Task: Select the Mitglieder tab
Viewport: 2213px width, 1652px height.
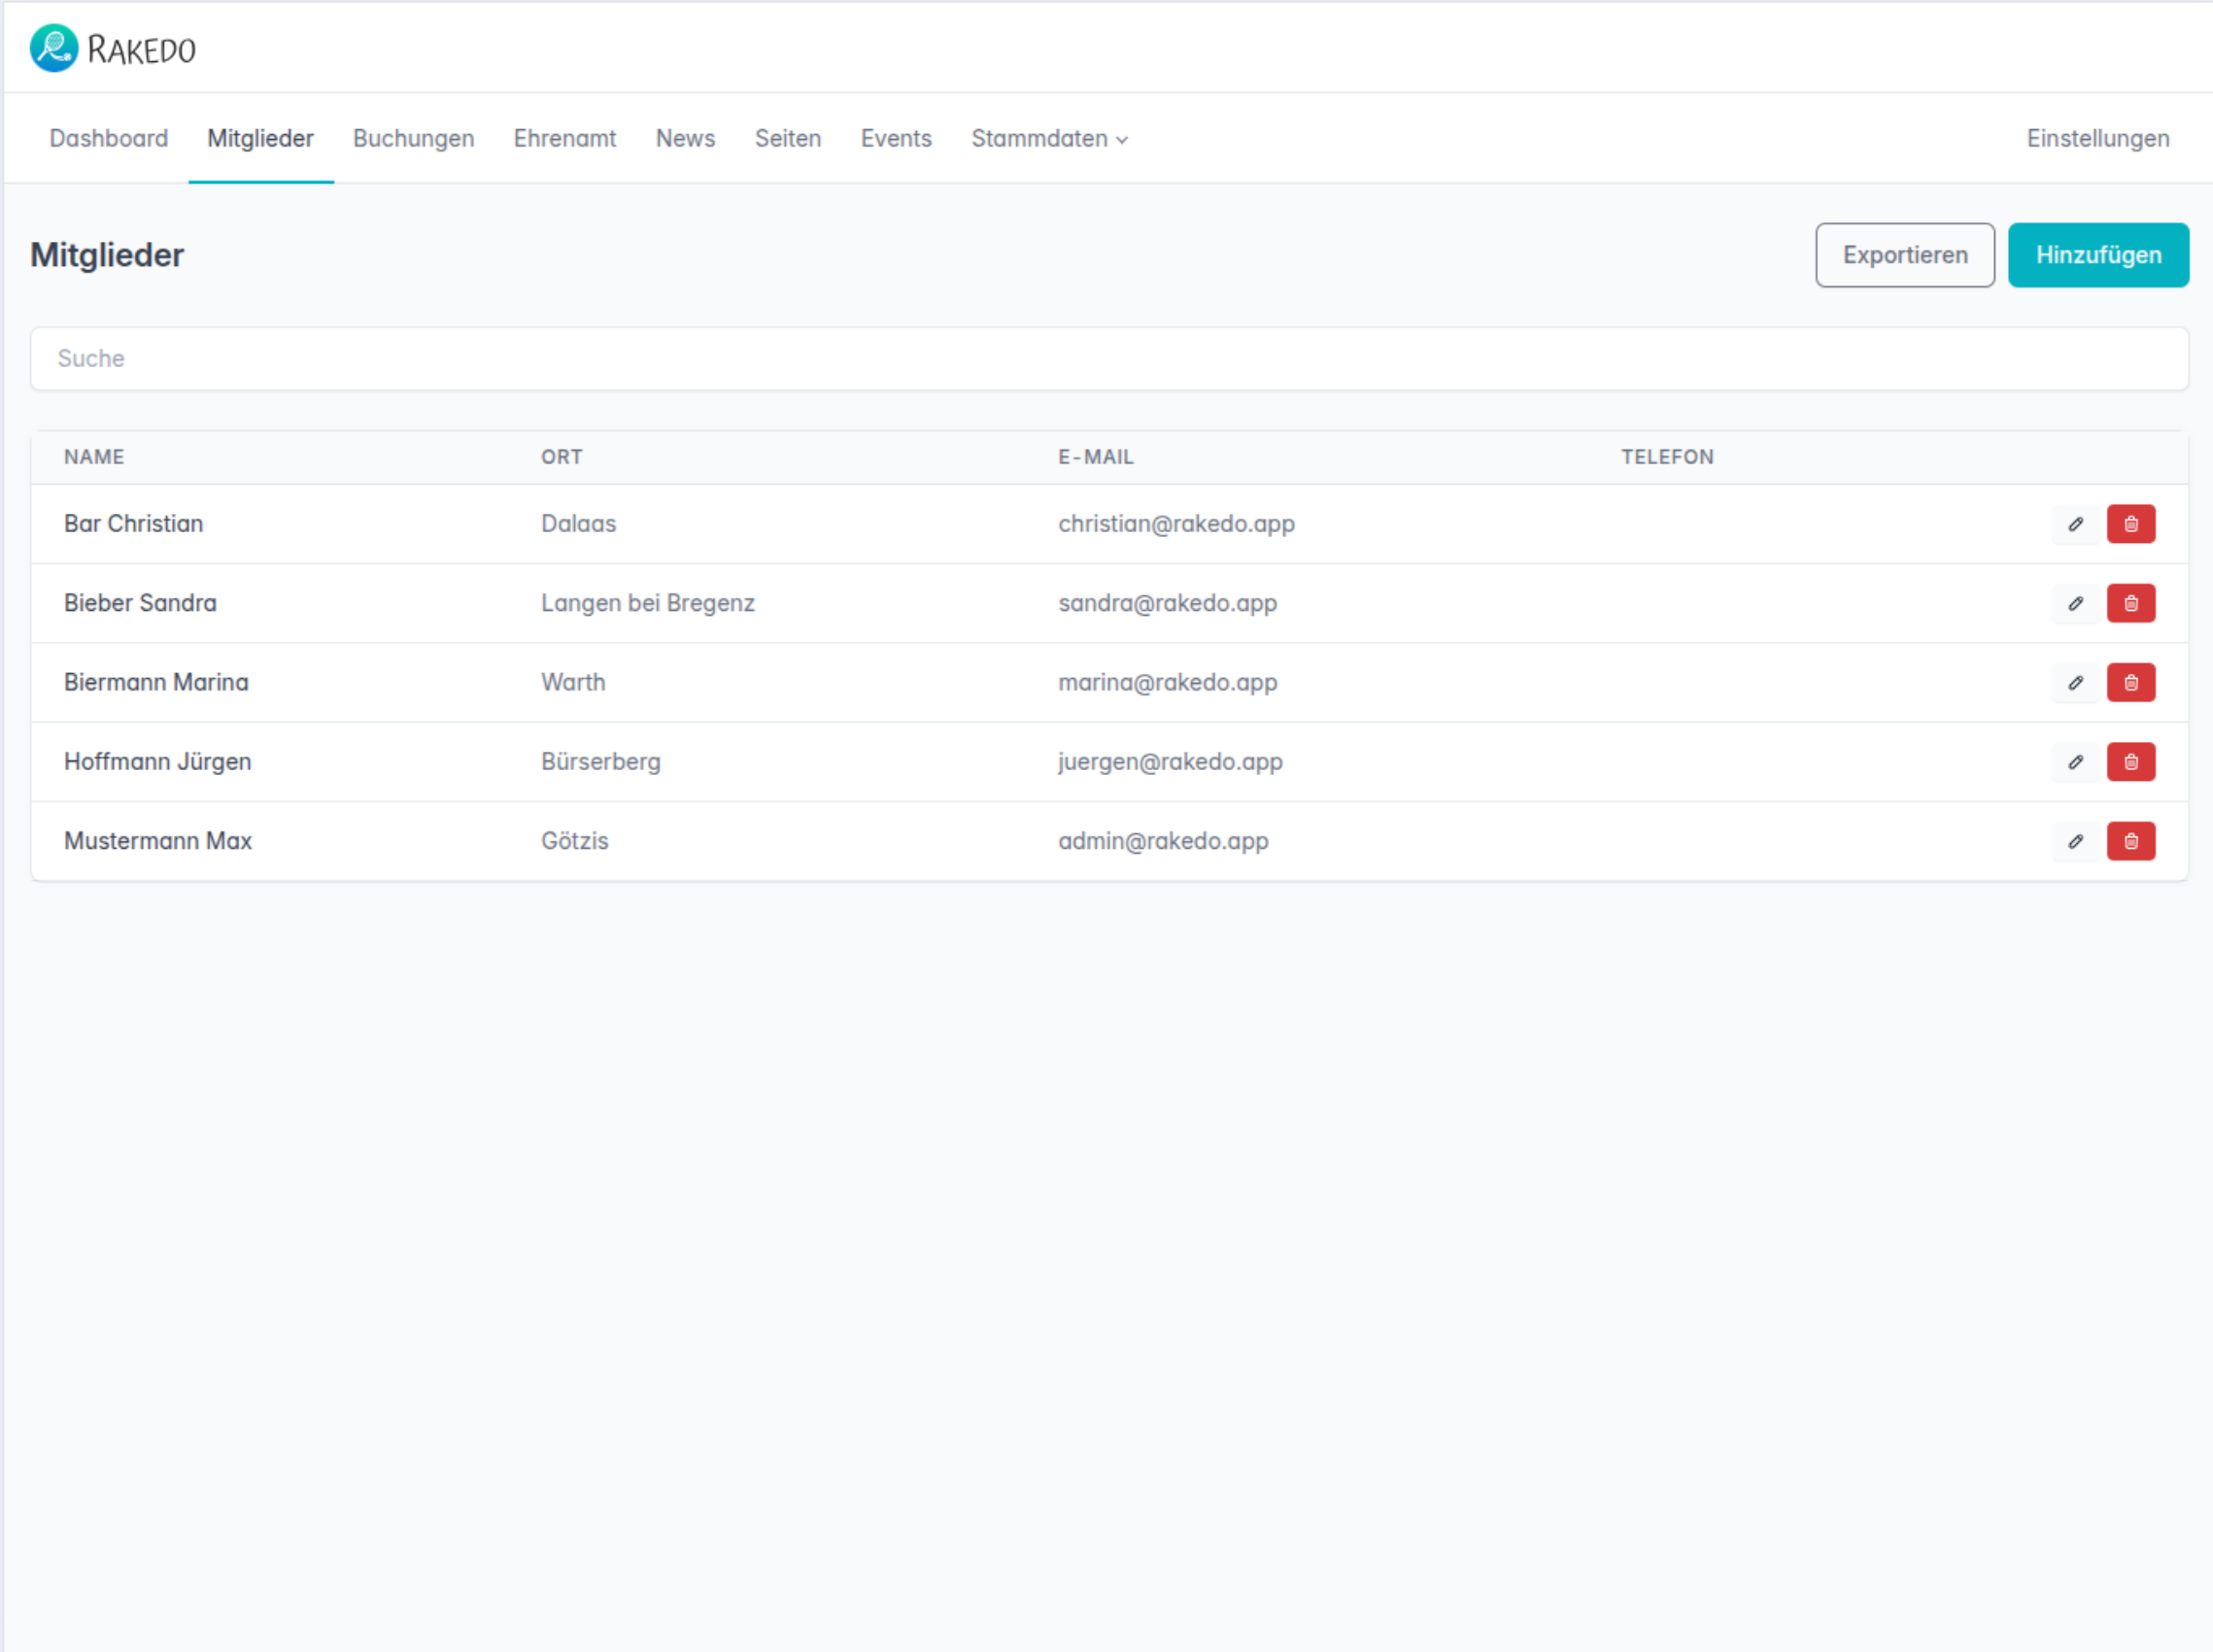Action: [260, 138]
